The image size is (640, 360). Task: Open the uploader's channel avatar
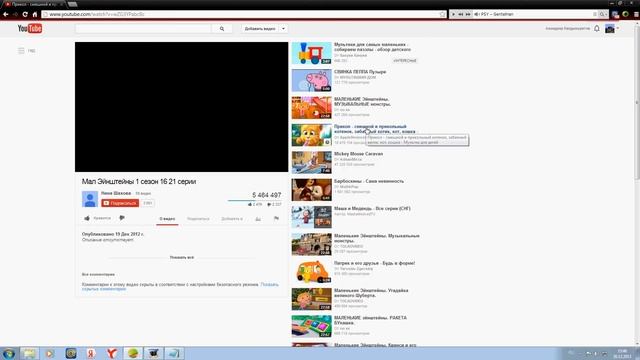(90, 199)
